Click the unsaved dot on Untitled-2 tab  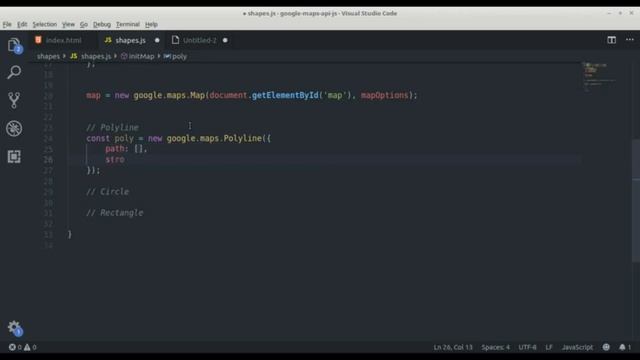point(225,40)
